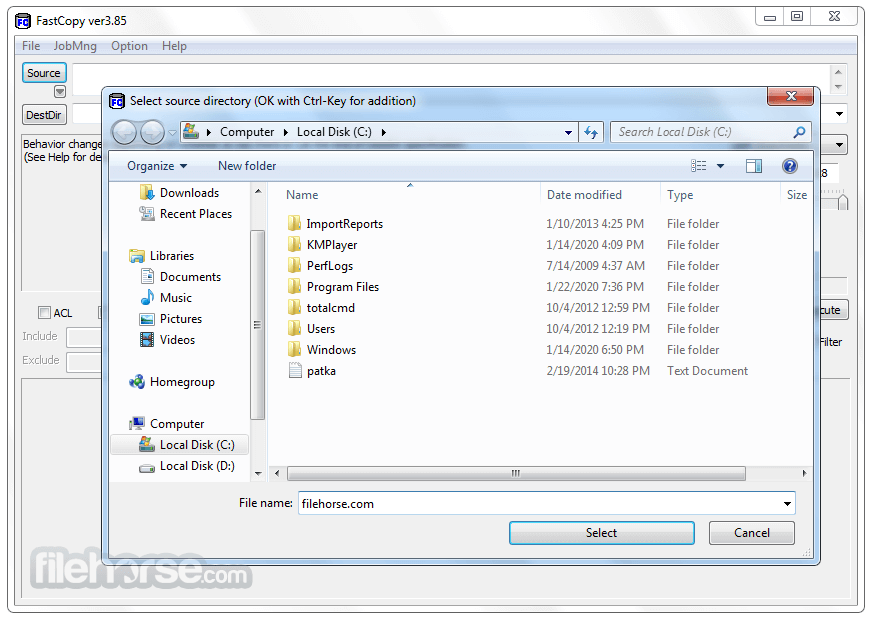Screen dimensions: 871x619
Task: Click the Back navigation arrow
Action: click(x=125, y=131)
